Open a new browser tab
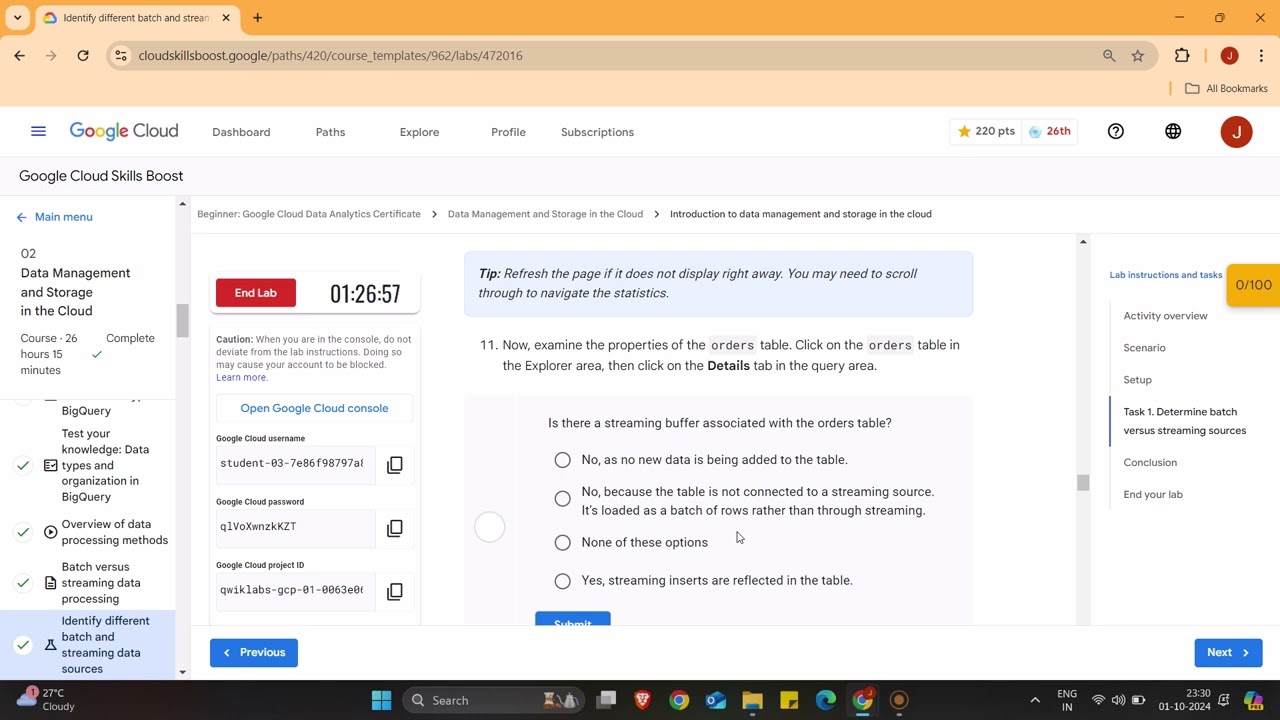 coord(257,17)
